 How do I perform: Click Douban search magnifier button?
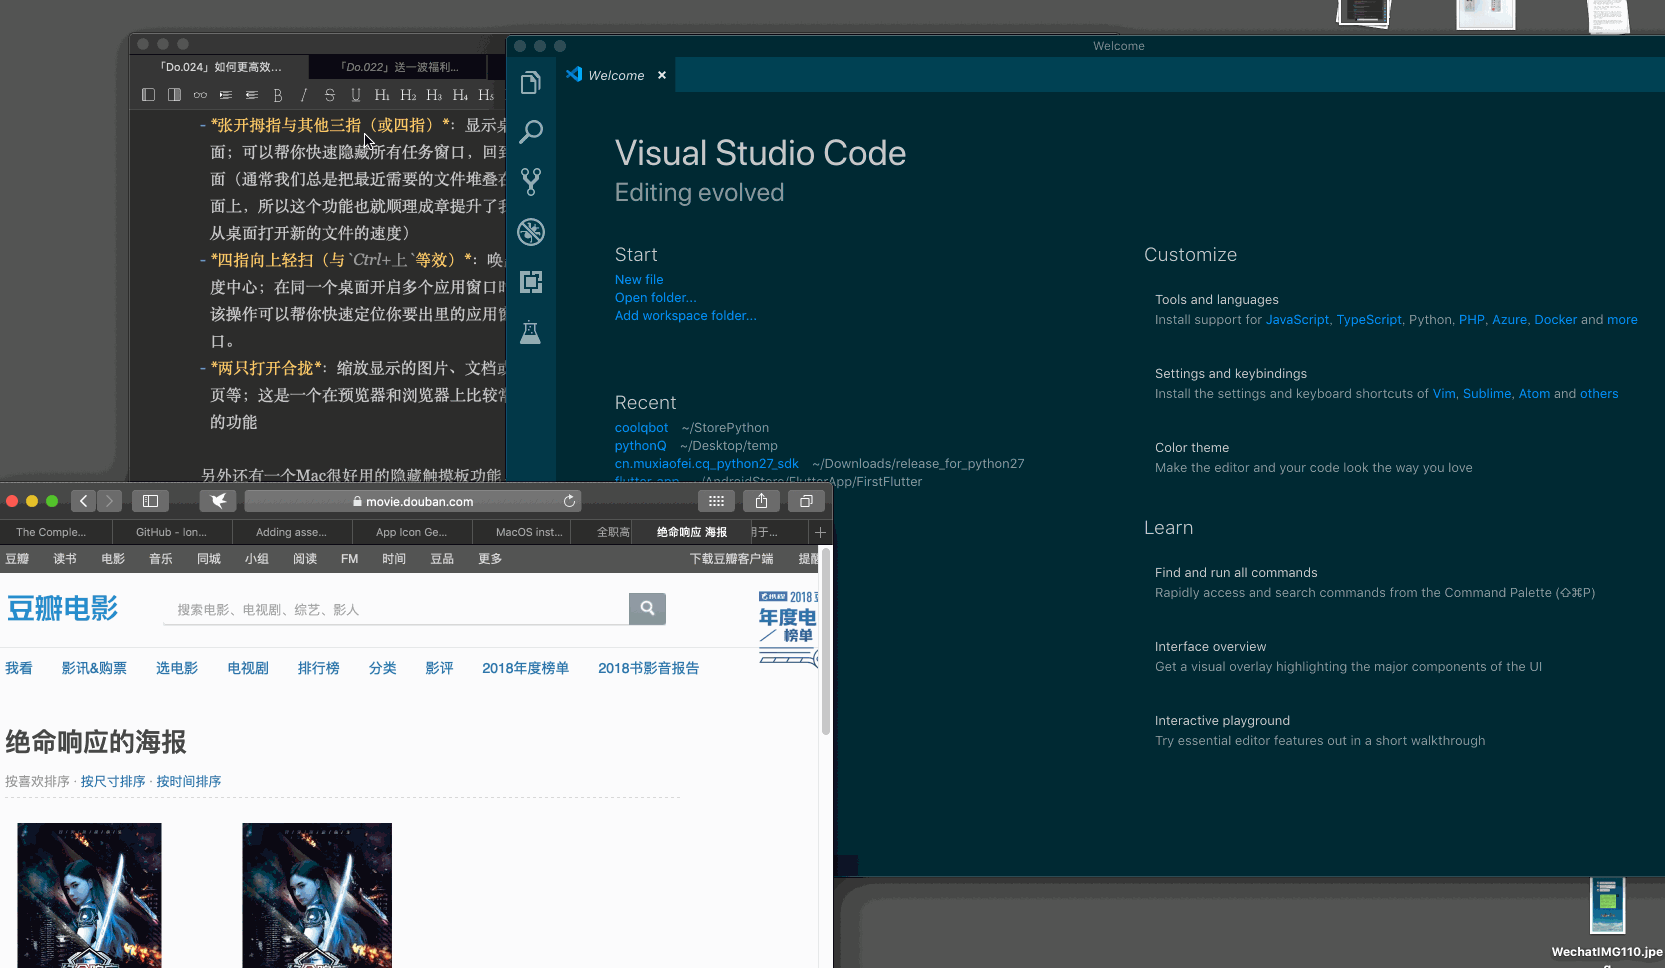click(x=647, y=608)
